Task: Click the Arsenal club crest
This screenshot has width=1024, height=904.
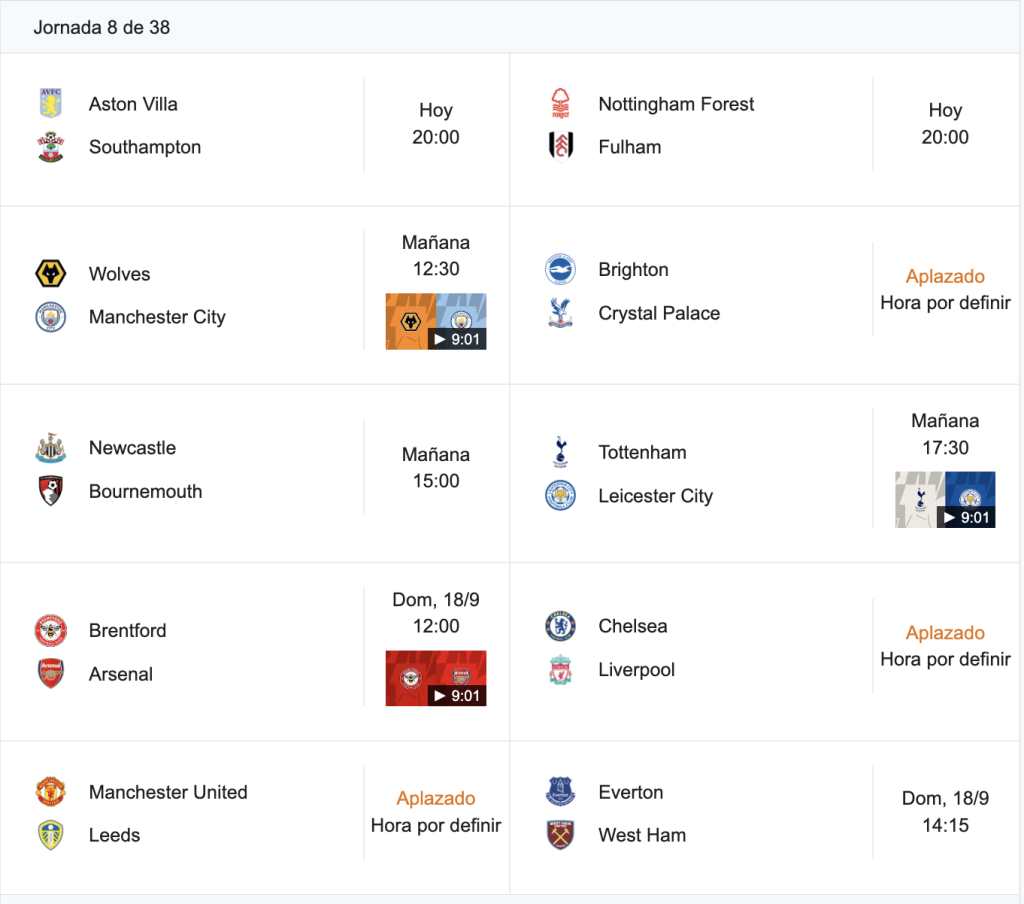Action: (50, 673)
